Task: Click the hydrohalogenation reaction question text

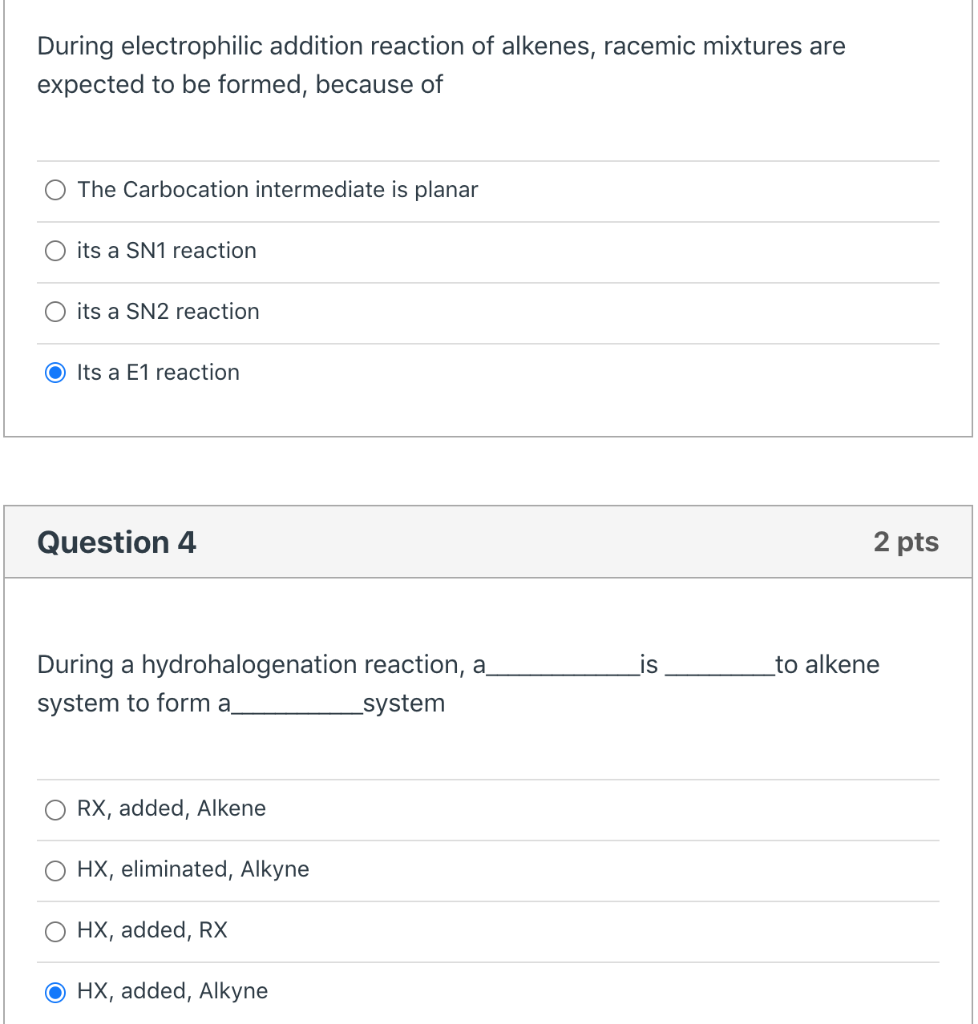Action: coord(458,684)
